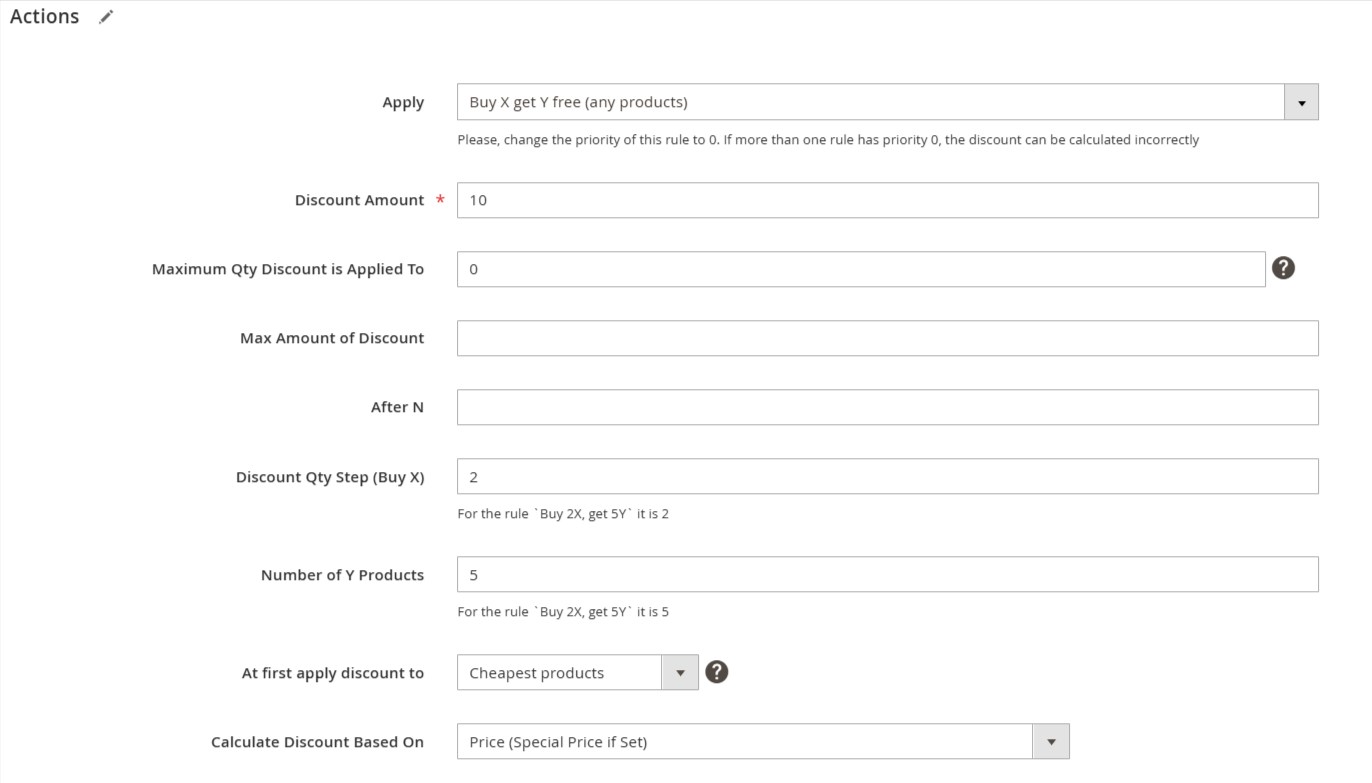The image size is (1372, 783).
Task: Click the priority warning note under Apply
Action: (x=828, y=140)
